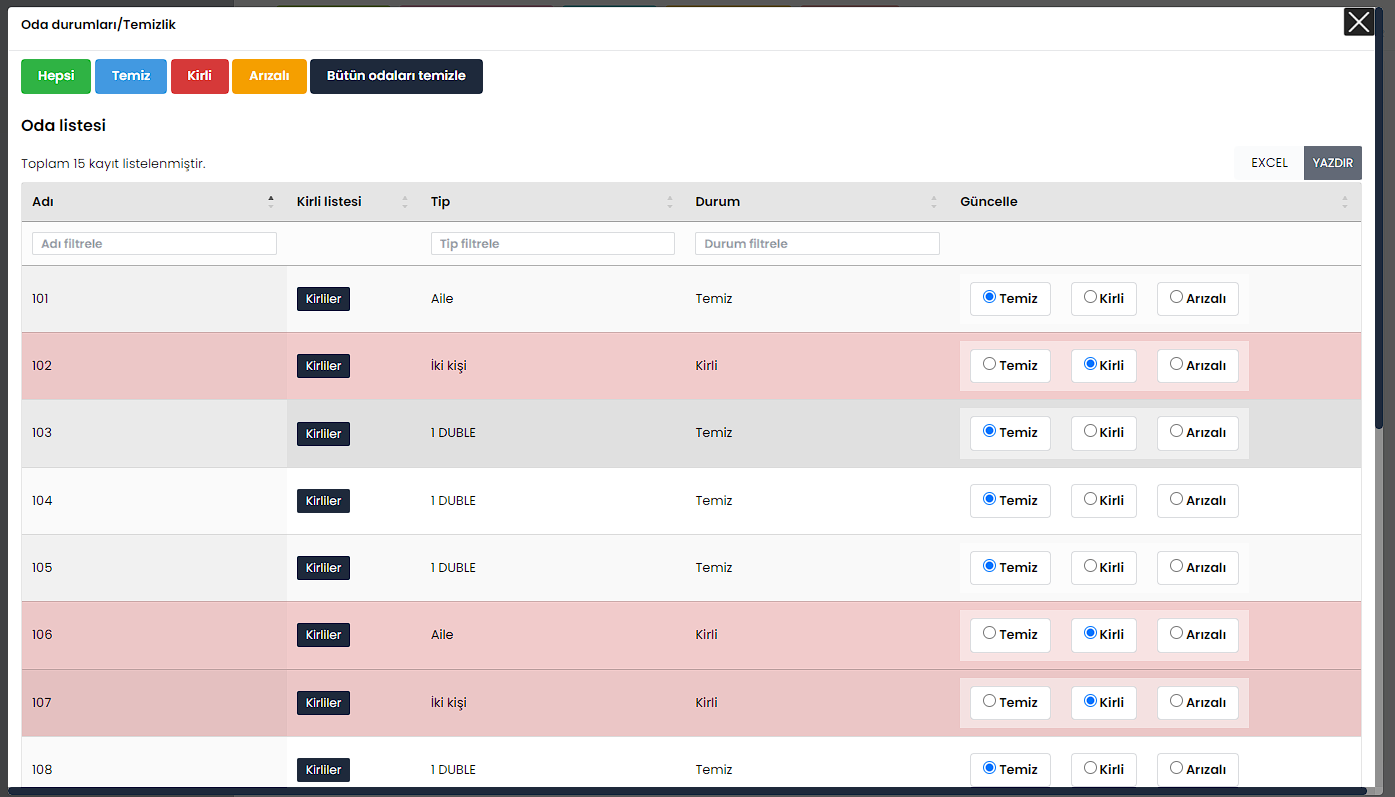The height and width of the screenshot is (797, 1395).
Task: Select Temiz radio for room 101
Action: (x=989, y=297)
